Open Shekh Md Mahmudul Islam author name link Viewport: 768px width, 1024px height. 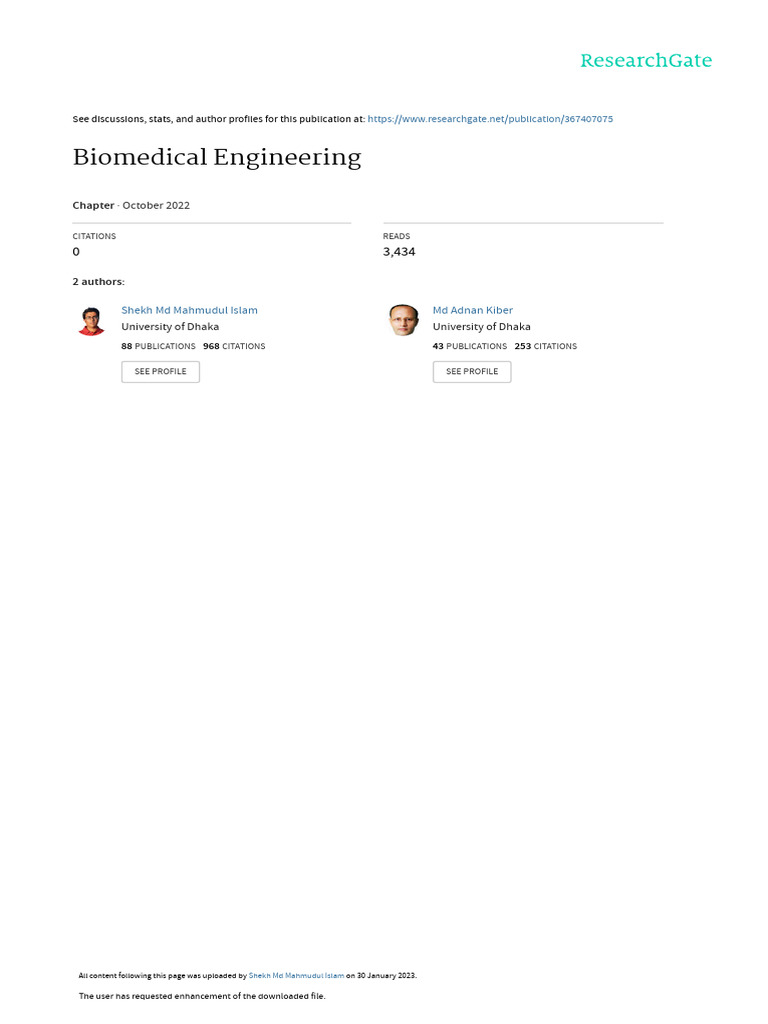coord(189,310)
